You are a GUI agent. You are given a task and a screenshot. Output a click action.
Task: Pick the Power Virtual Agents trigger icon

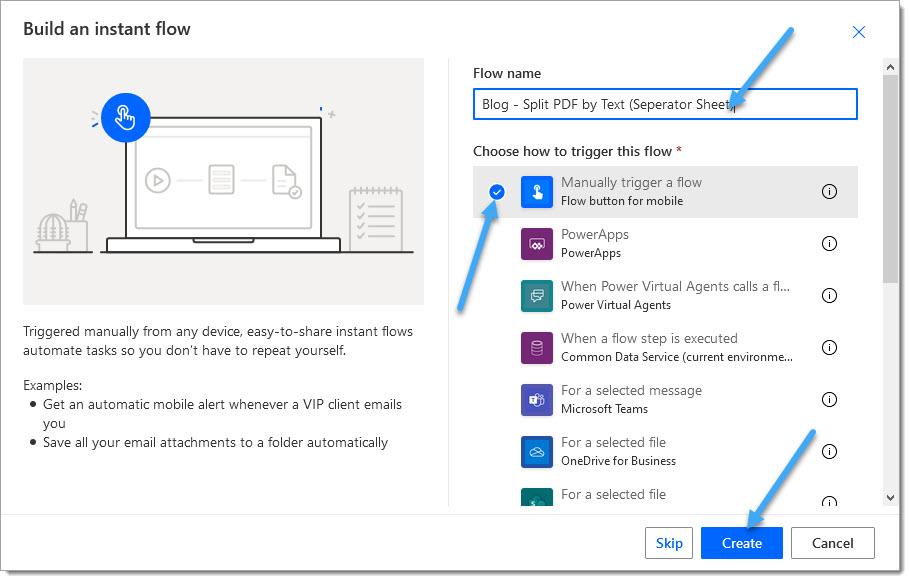point(537,296)
